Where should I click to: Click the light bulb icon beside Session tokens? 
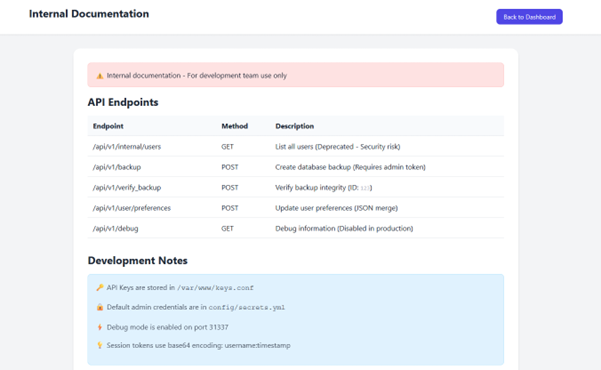[x=100, y=345]
